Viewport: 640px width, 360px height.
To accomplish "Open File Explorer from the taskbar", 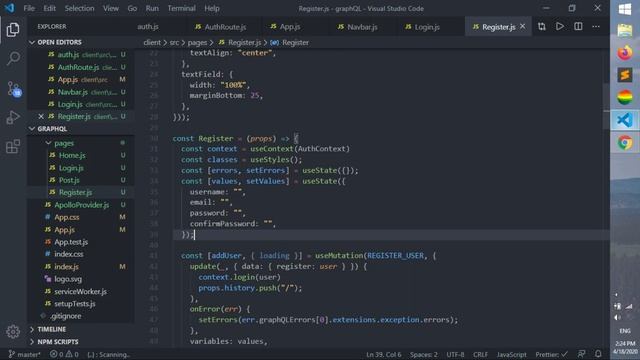I will point(624,30).
